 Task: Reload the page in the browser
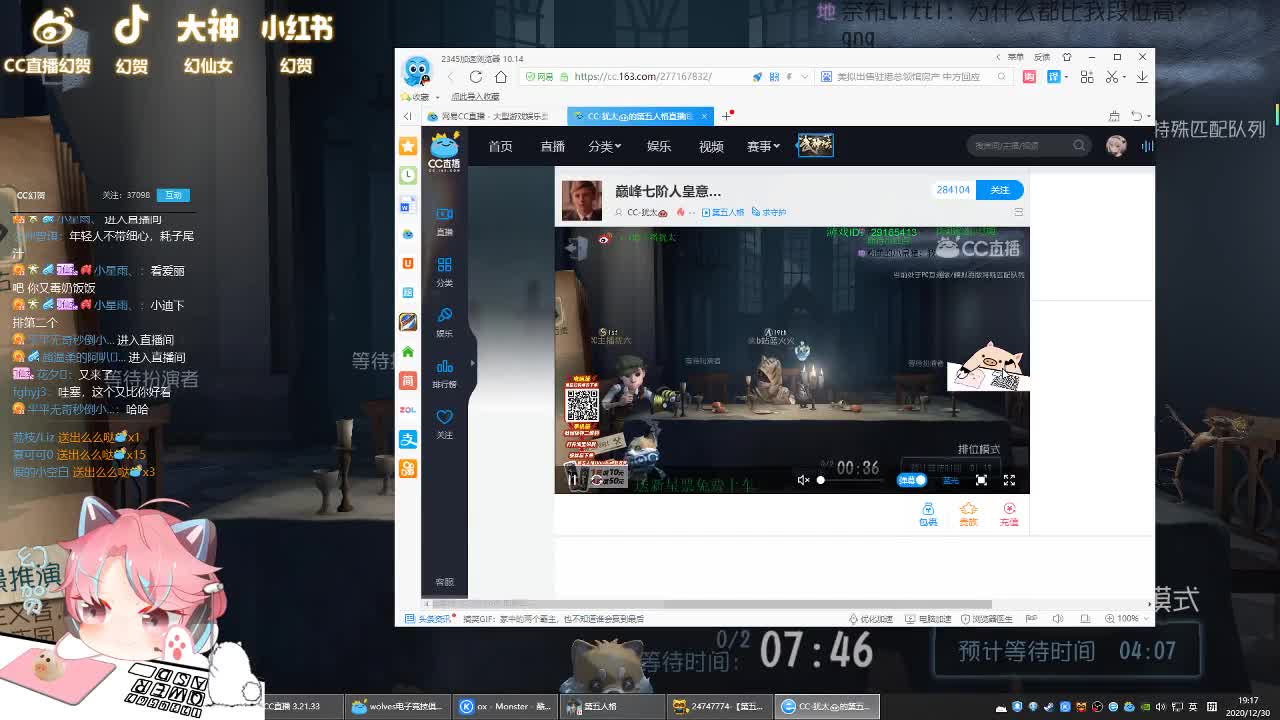[476, 77]
